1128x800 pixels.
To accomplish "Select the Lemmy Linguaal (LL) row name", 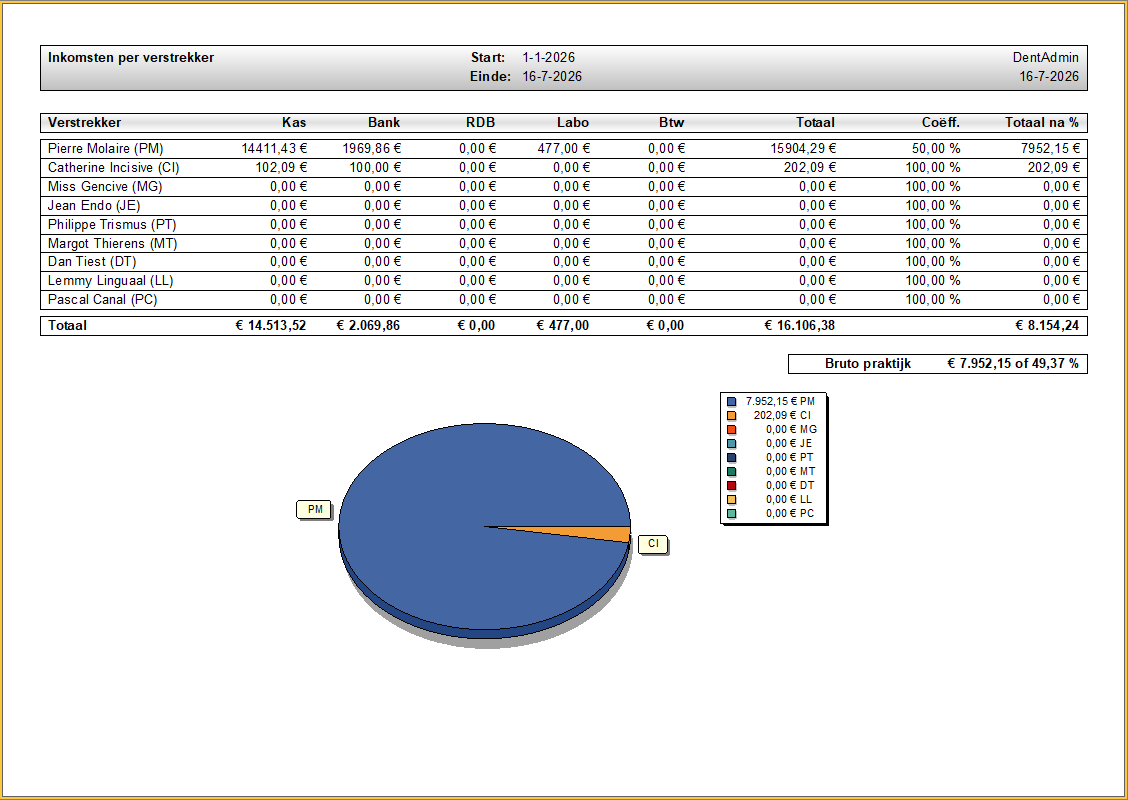I will pos(111,281).
